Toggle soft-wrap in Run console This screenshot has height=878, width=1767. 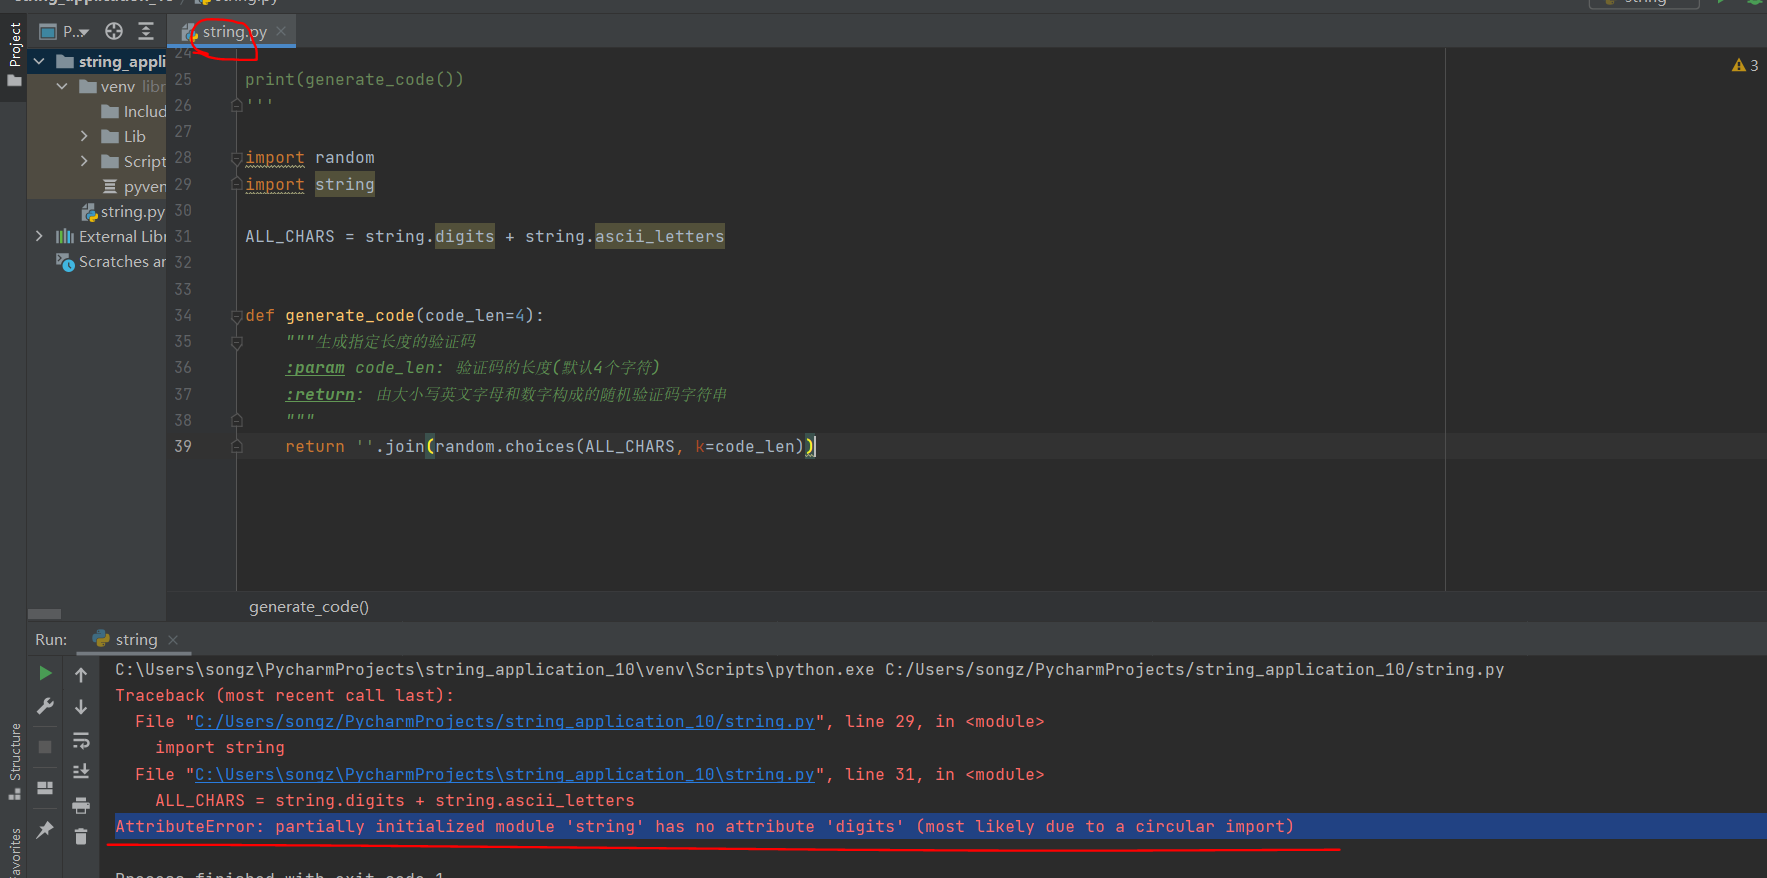click(81, 740)
